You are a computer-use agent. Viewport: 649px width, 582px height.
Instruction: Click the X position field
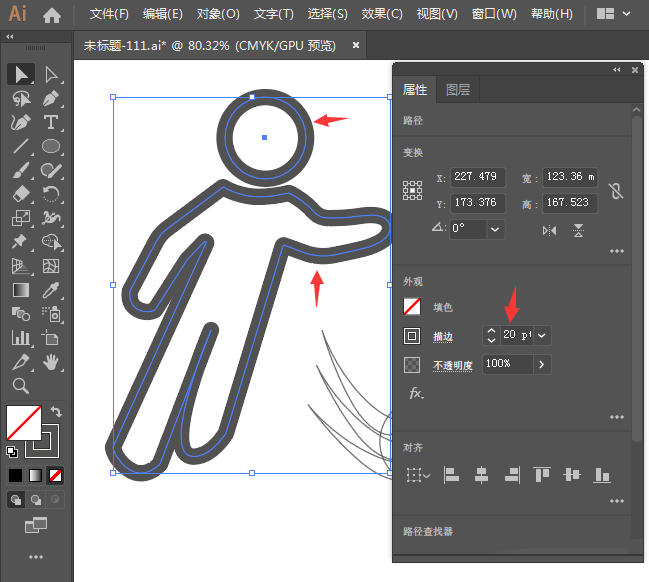coord(478,177)
